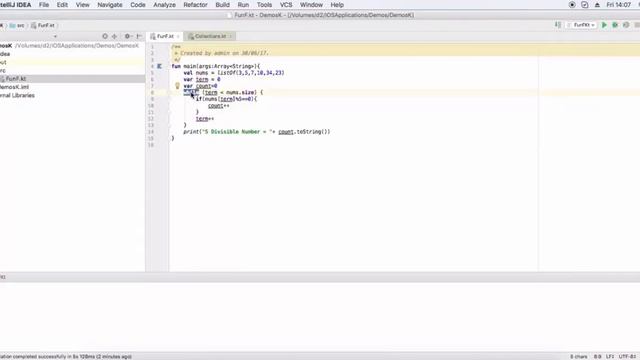The image size is (640, 360).
Task: Click the Hide Project panel icon
Action: click(139, 36)
